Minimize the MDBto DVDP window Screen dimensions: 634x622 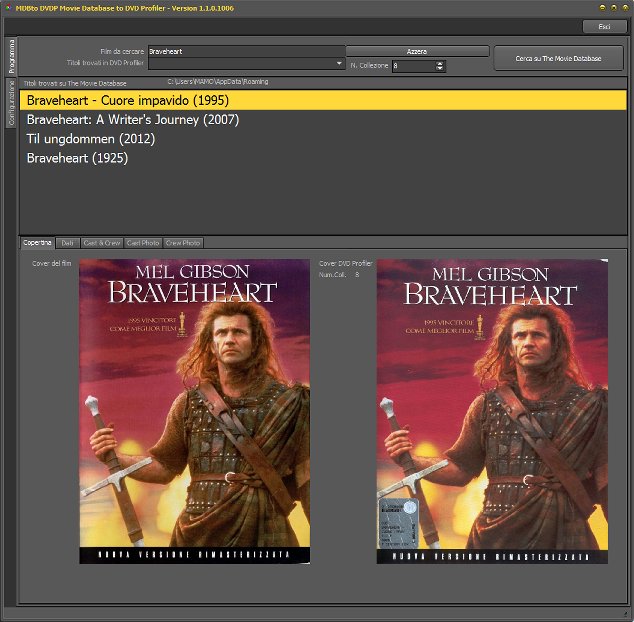[602, 7]
